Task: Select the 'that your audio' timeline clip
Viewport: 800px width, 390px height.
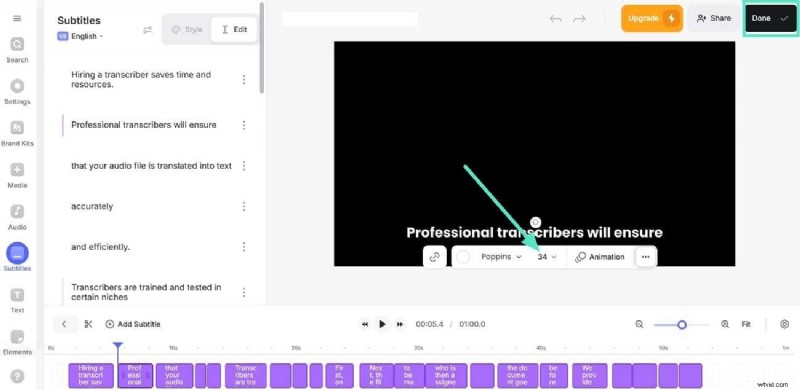Action: [174, 375]
